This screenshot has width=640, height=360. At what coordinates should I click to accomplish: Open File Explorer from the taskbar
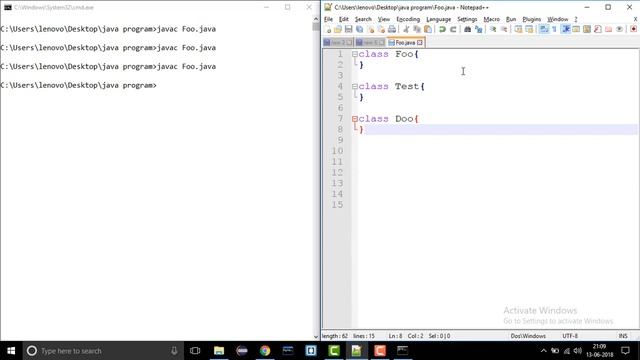[x=219, y=351]
